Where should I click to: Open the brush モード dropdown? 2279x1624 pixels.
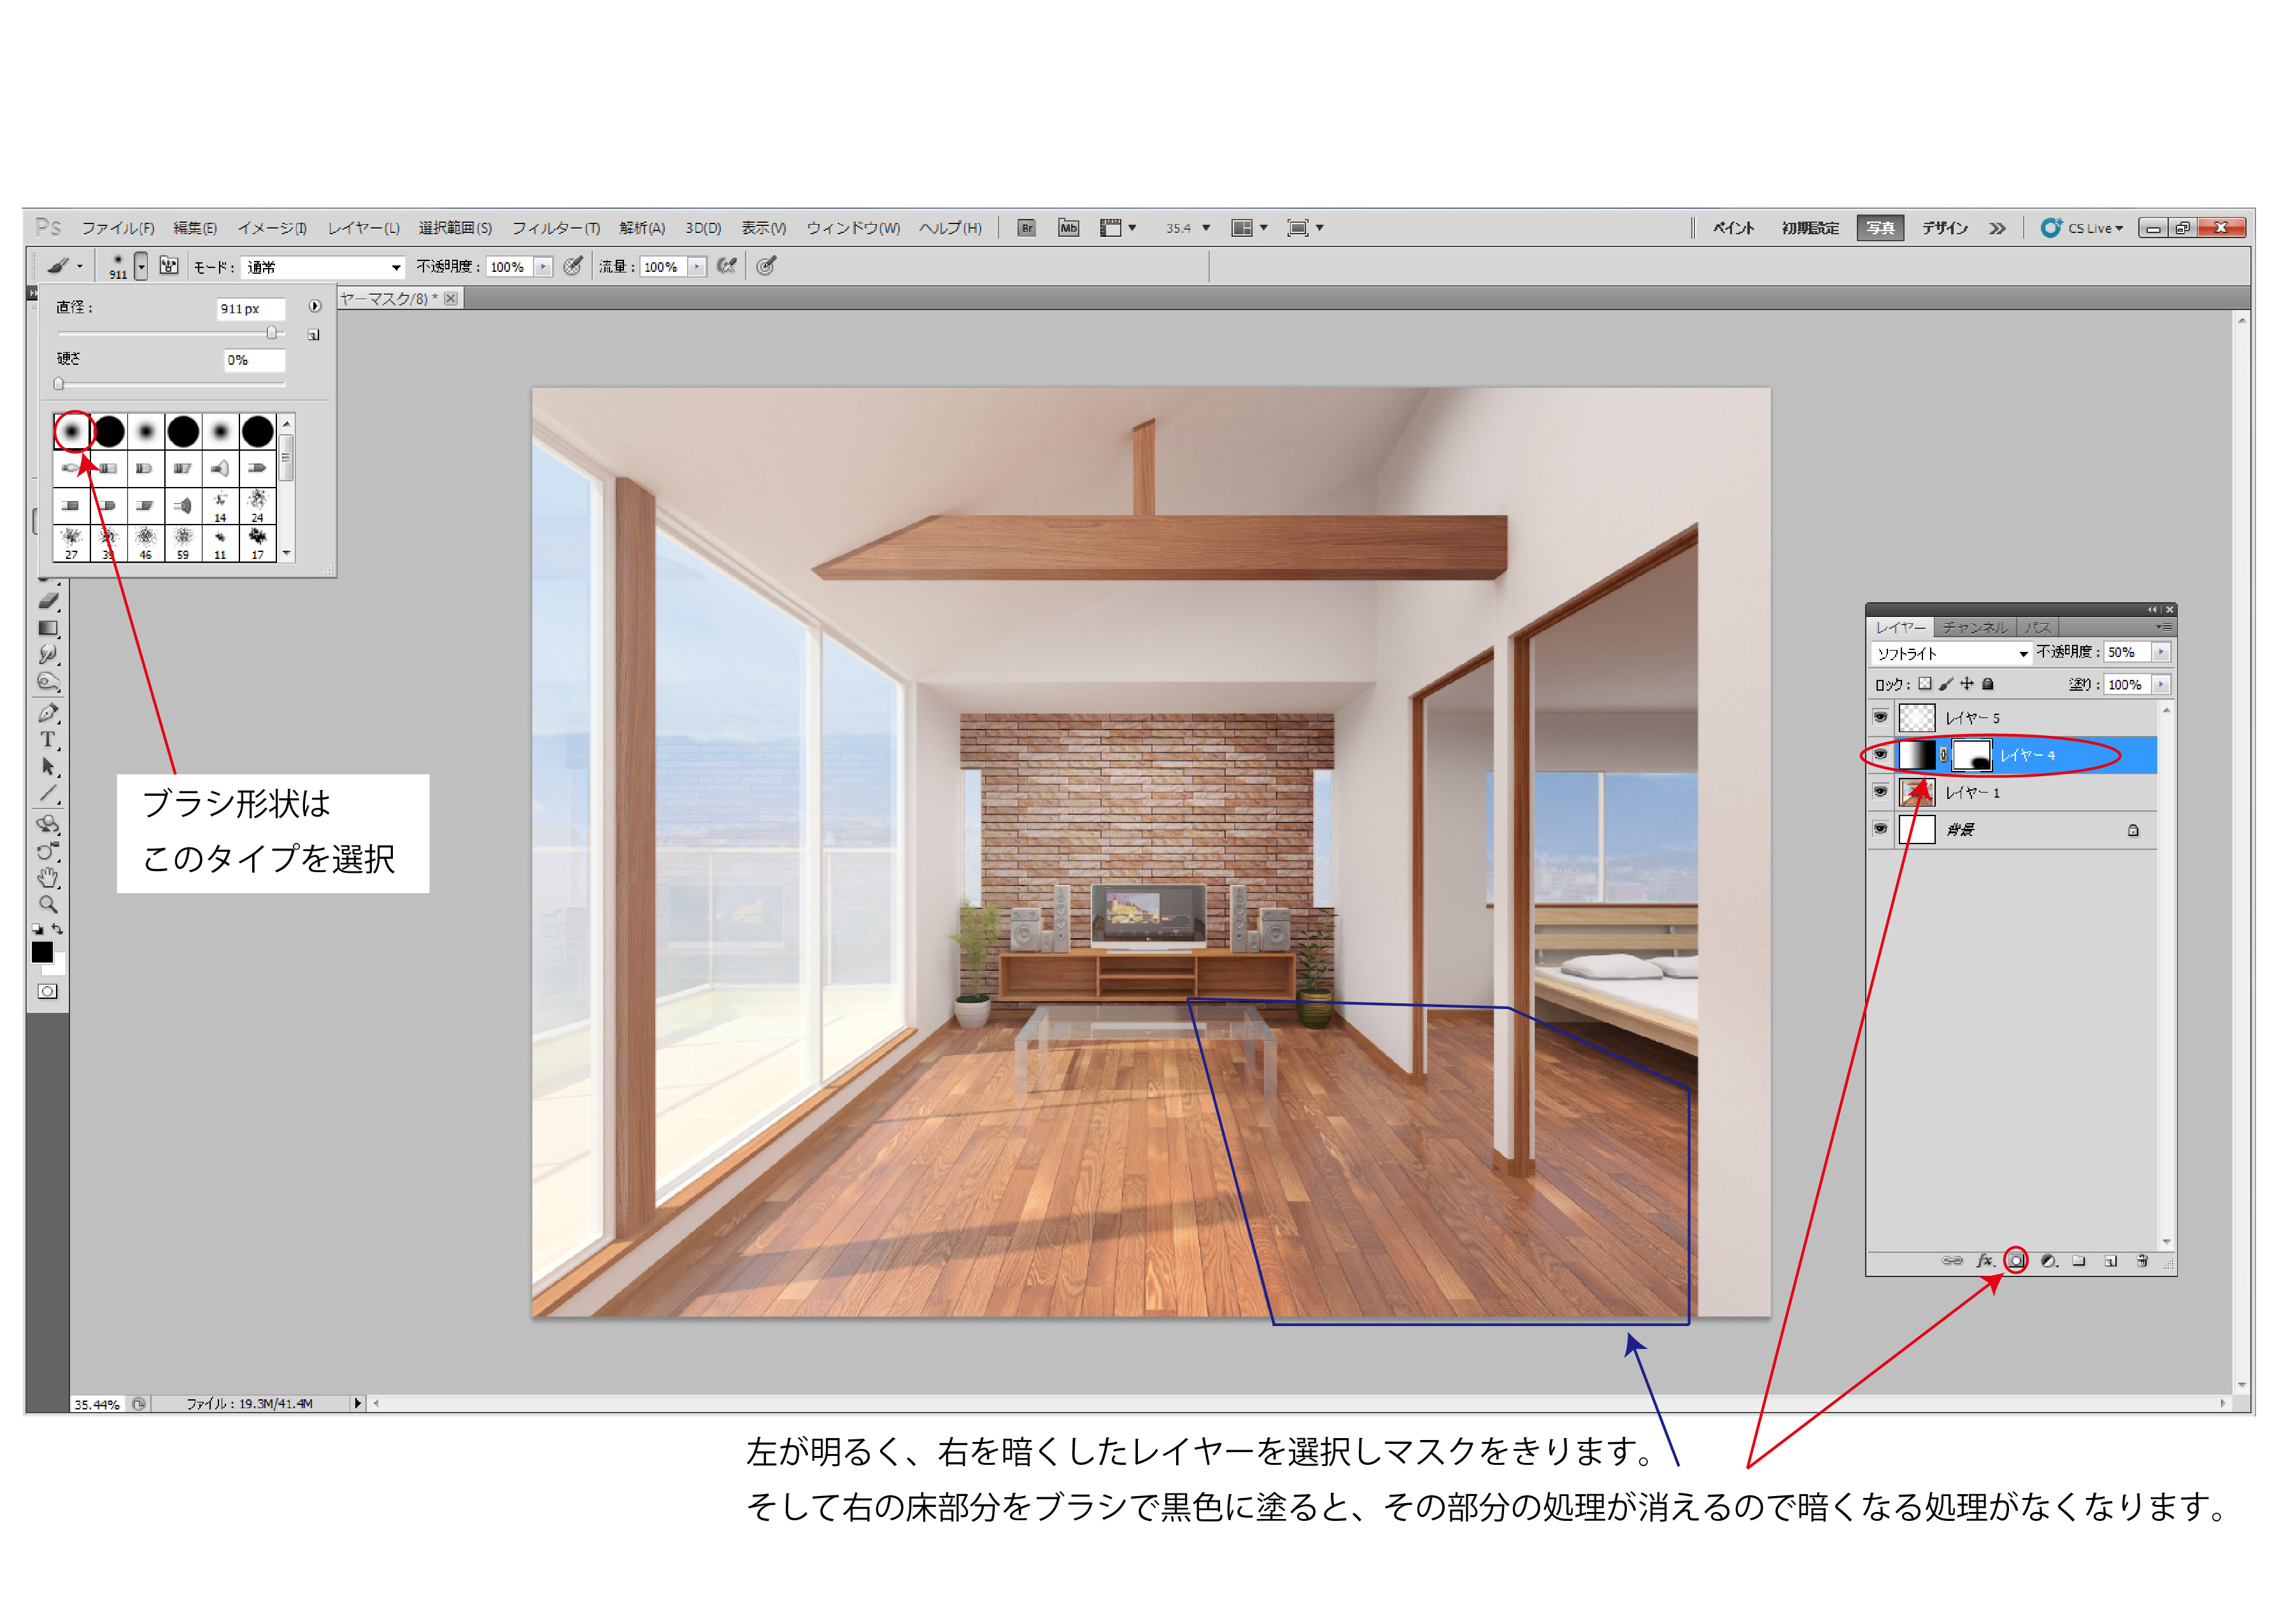(x=324, y=267)
